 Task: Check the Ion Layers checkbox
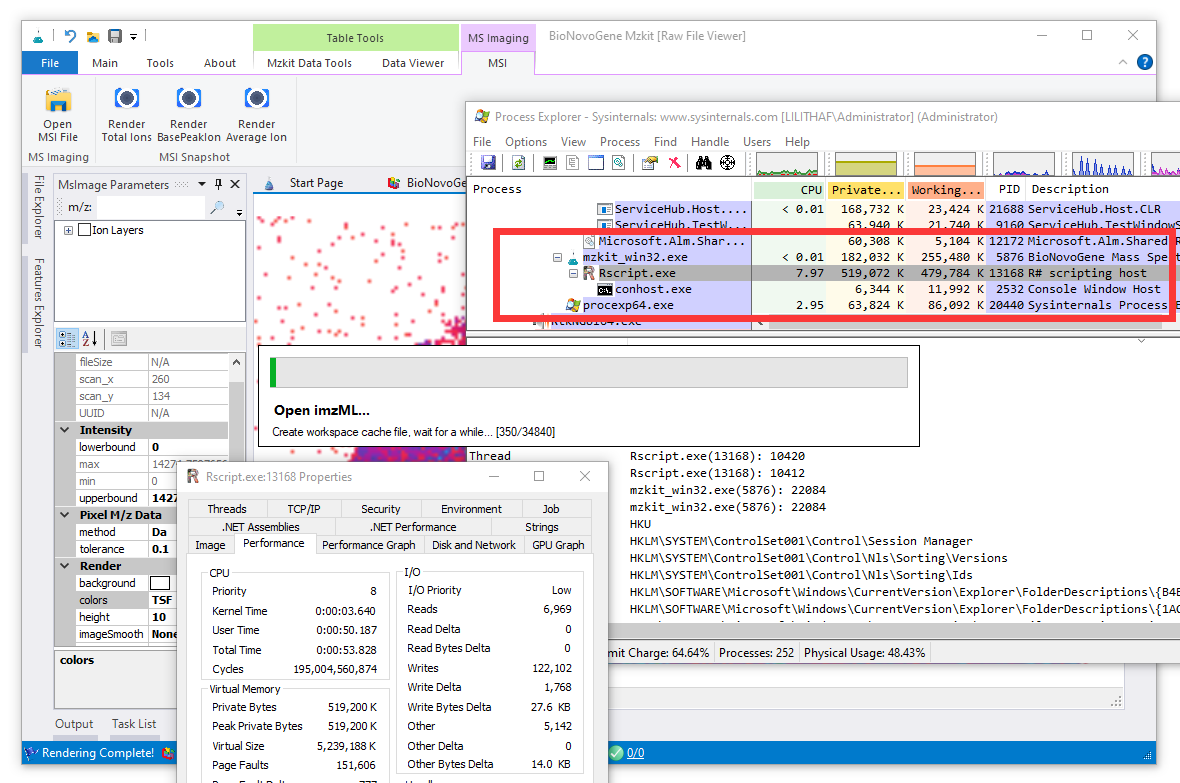(85, 231)
